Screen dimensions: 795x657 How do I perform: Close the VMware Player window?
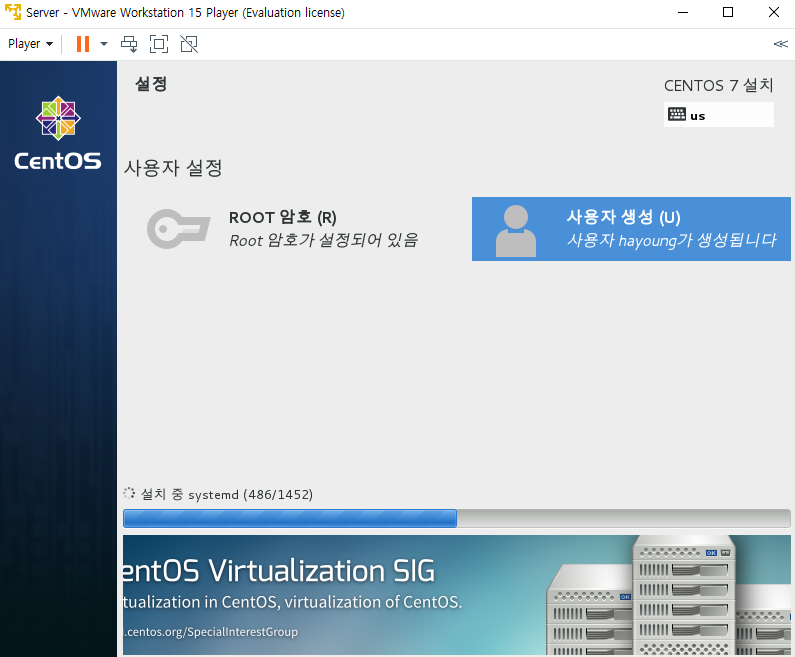[x=774, y=12]
